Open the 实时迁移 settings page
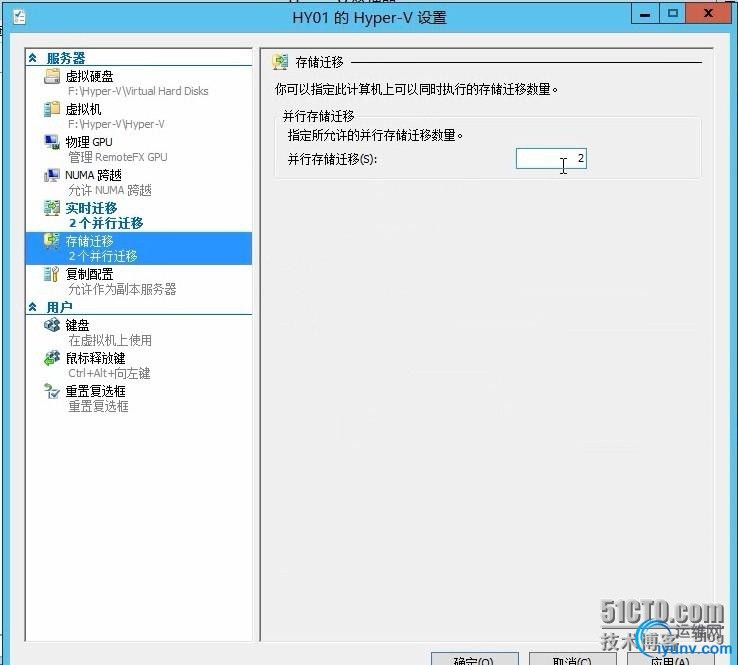This screenshot has width=738, height=665. tap(139, 215)
